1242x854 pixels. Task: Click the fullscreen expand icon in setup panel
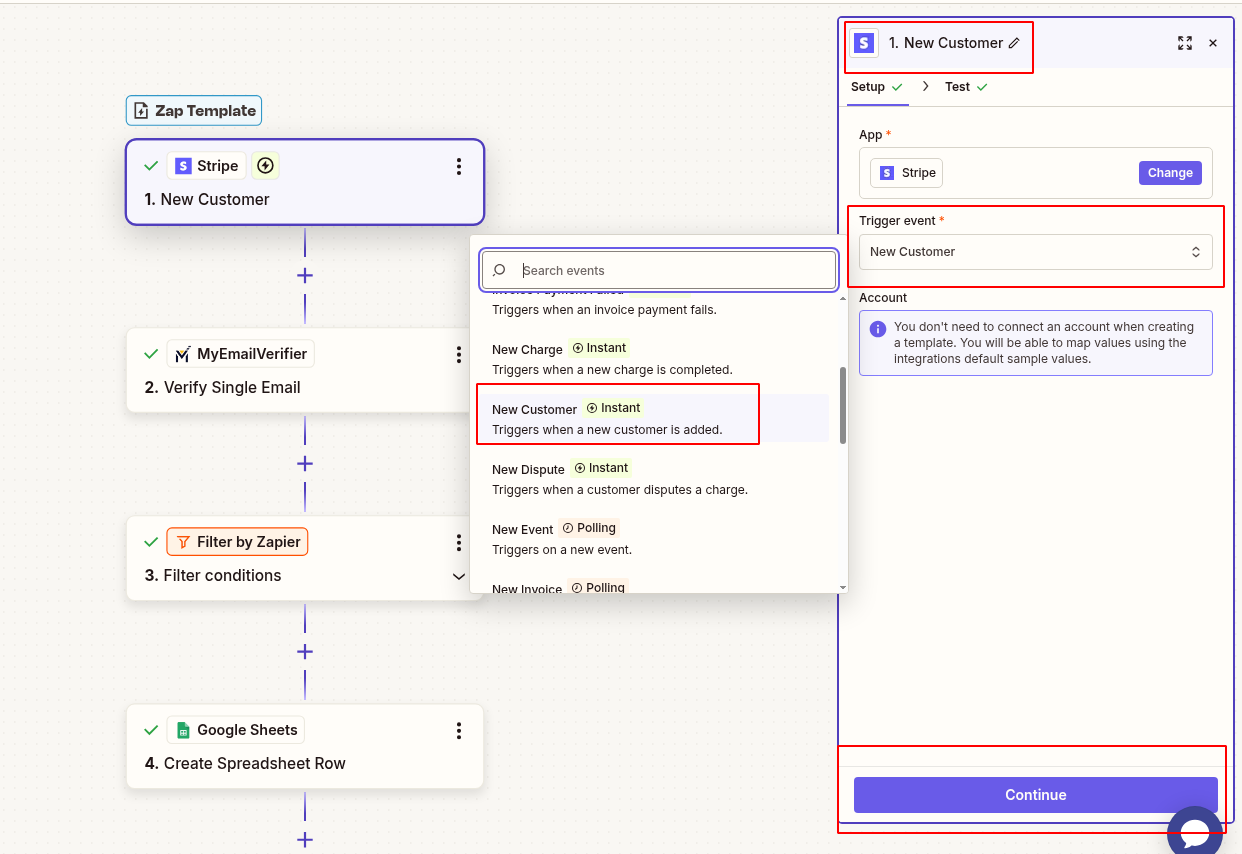tap(1185, 43)
